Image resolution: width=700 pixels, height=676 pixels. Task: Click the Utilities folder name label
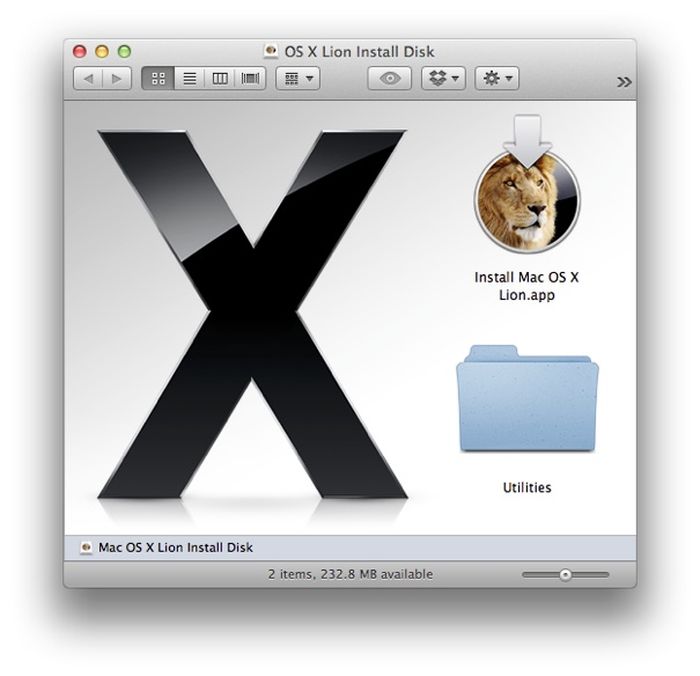(527, 488)
